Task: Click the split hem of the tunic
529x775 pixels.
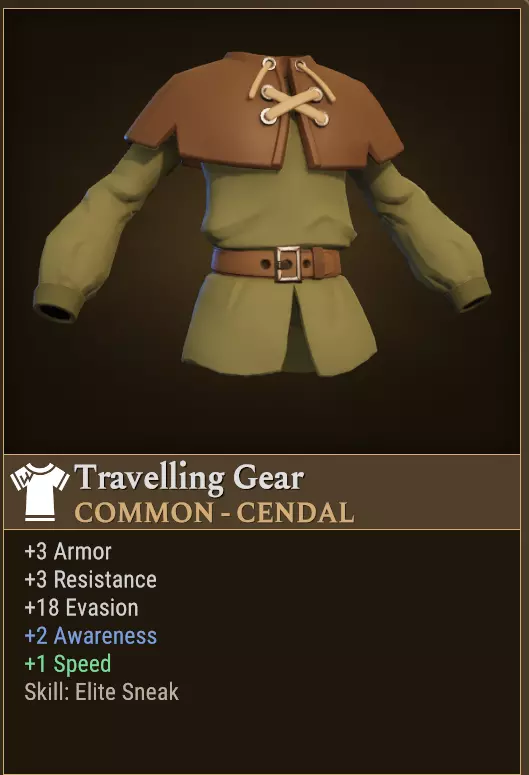Action: [298, 326]
